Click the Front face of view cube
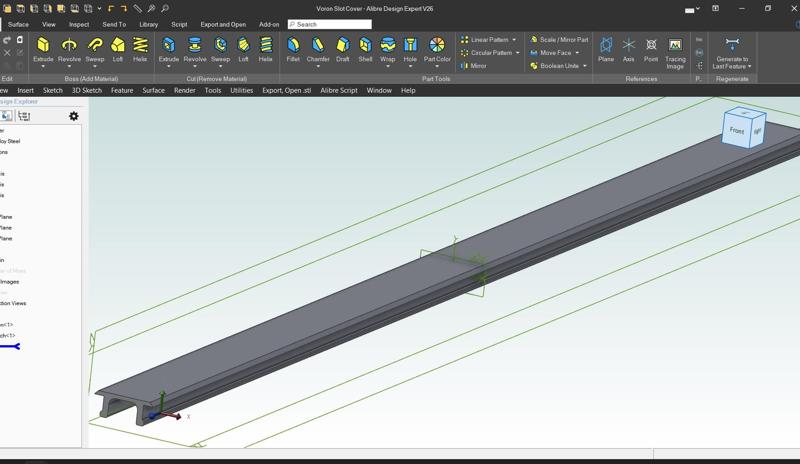The height and width of the screenshot is (464, 800). coord(736,130)
